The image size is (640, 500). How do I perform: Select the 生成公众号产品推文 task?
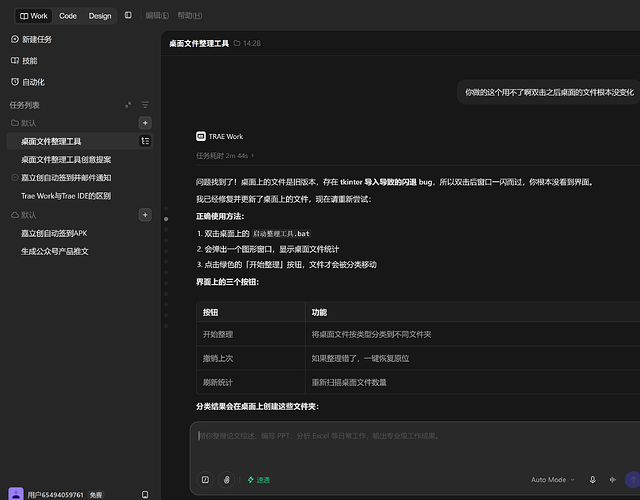(55, 251)
